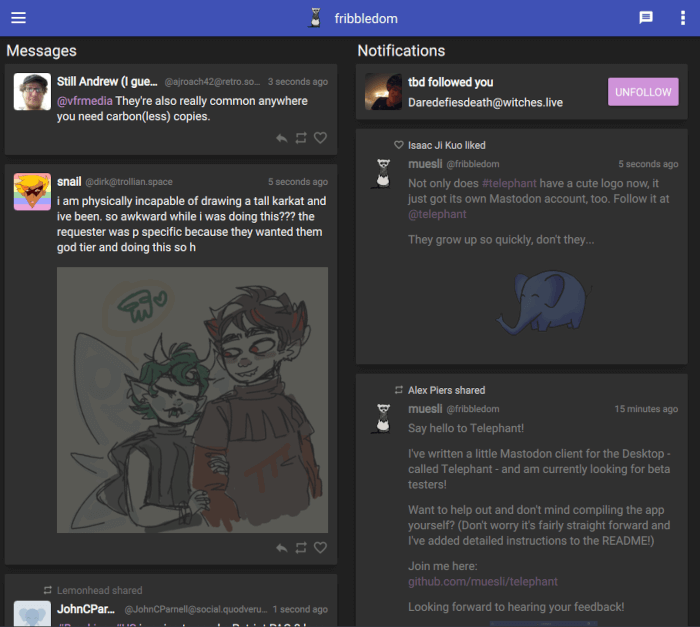Click the UNFOLLOW button for tbd
Viewport: 700px width, 627px height.
[643, 92]
